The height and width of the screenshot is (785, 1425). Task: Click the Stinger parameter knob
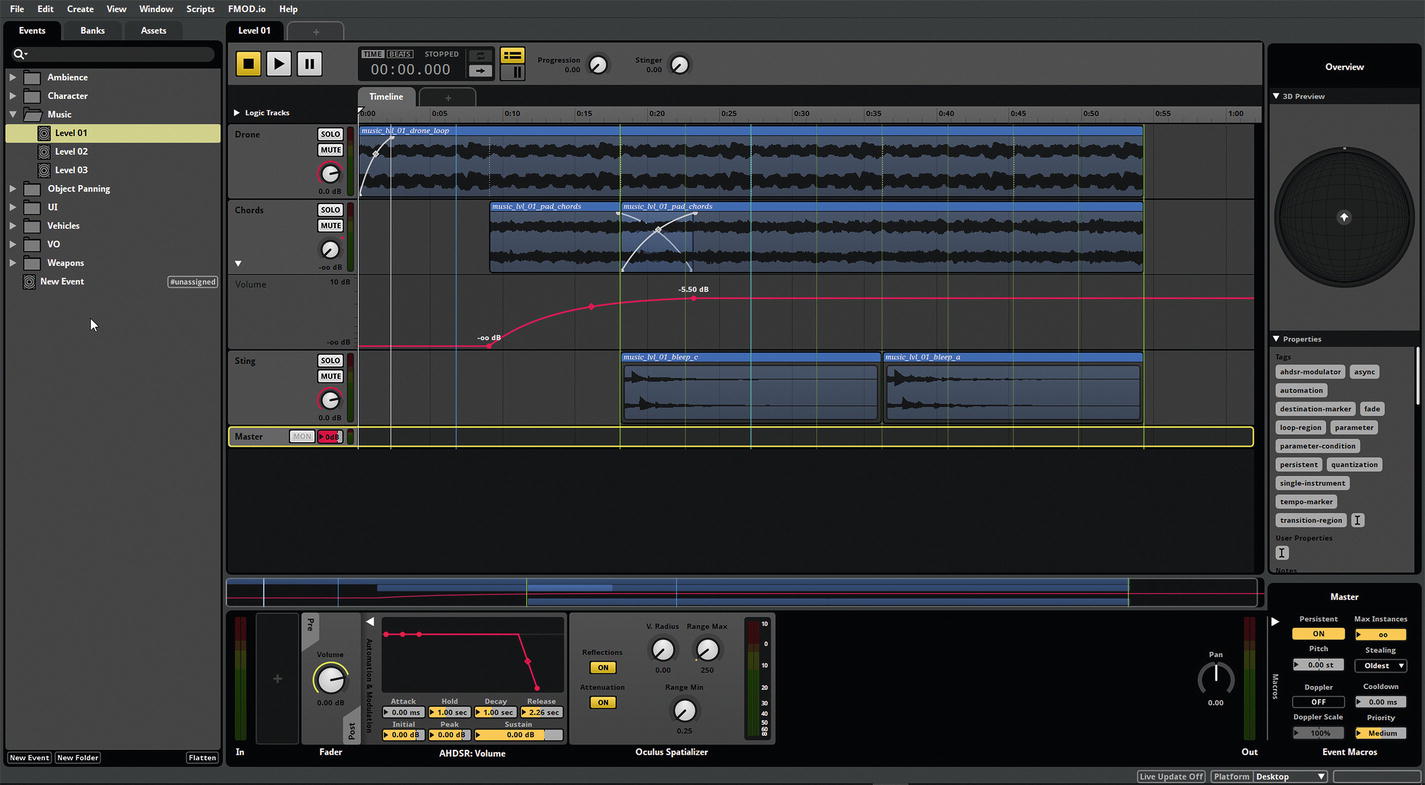tap(679, 65)
